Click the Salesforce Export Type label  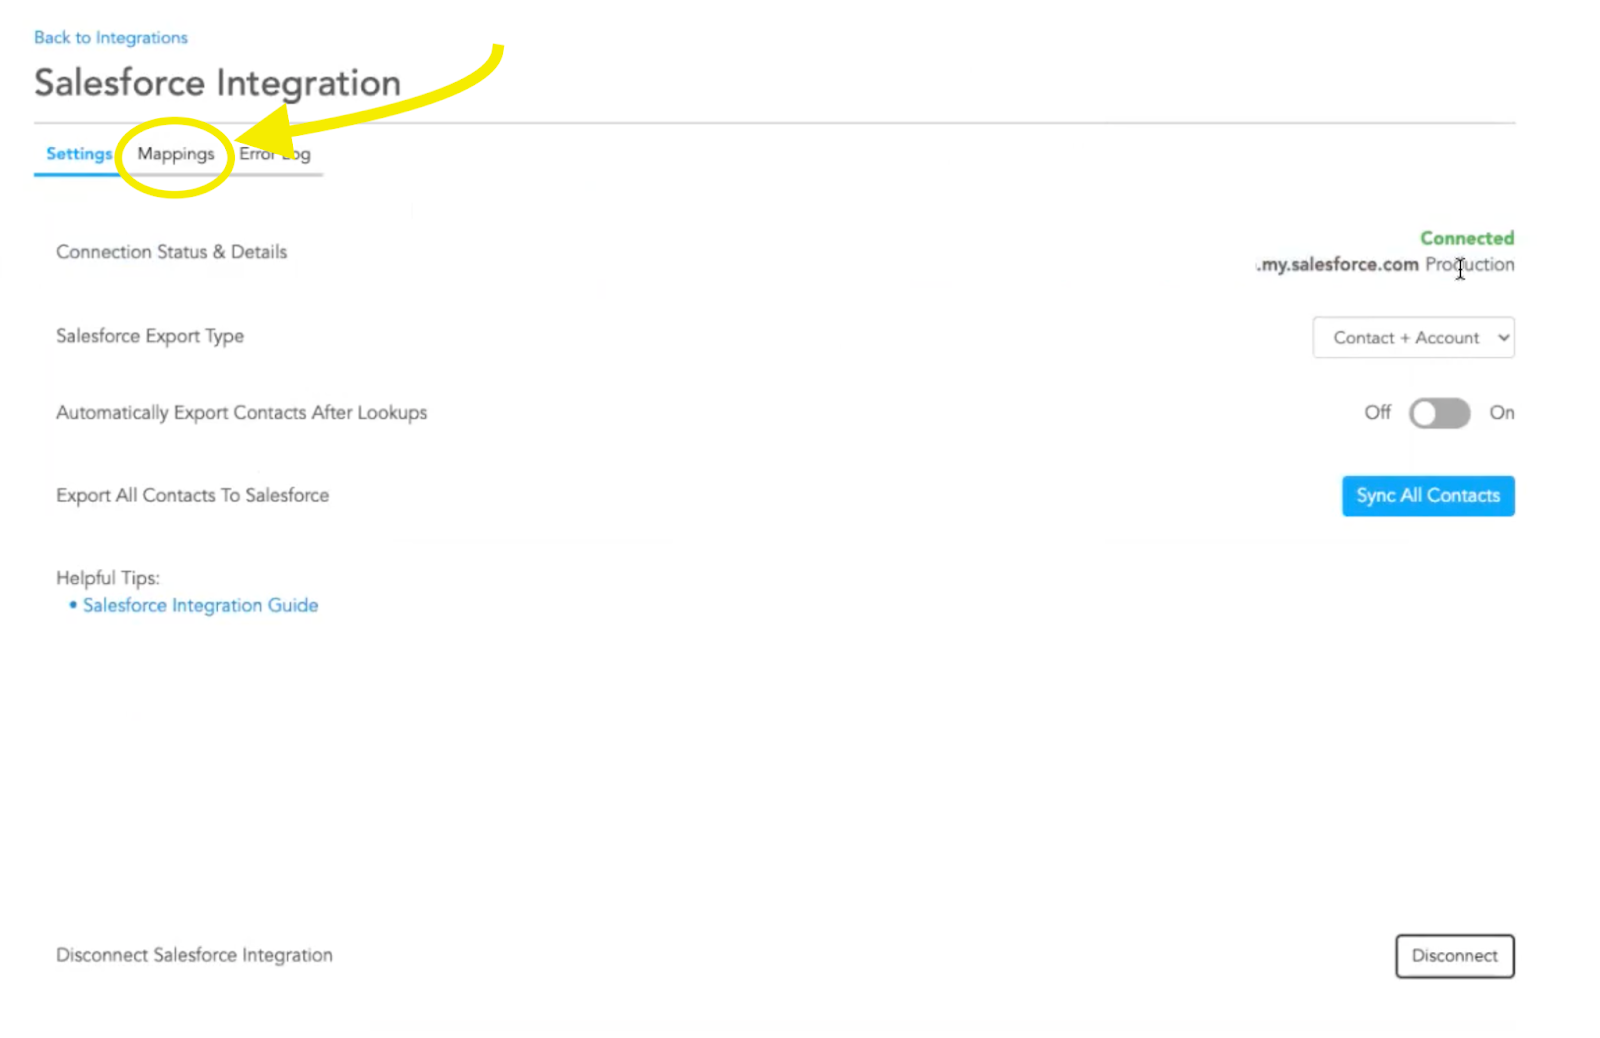pyautogui.click(x=150, y=336)
